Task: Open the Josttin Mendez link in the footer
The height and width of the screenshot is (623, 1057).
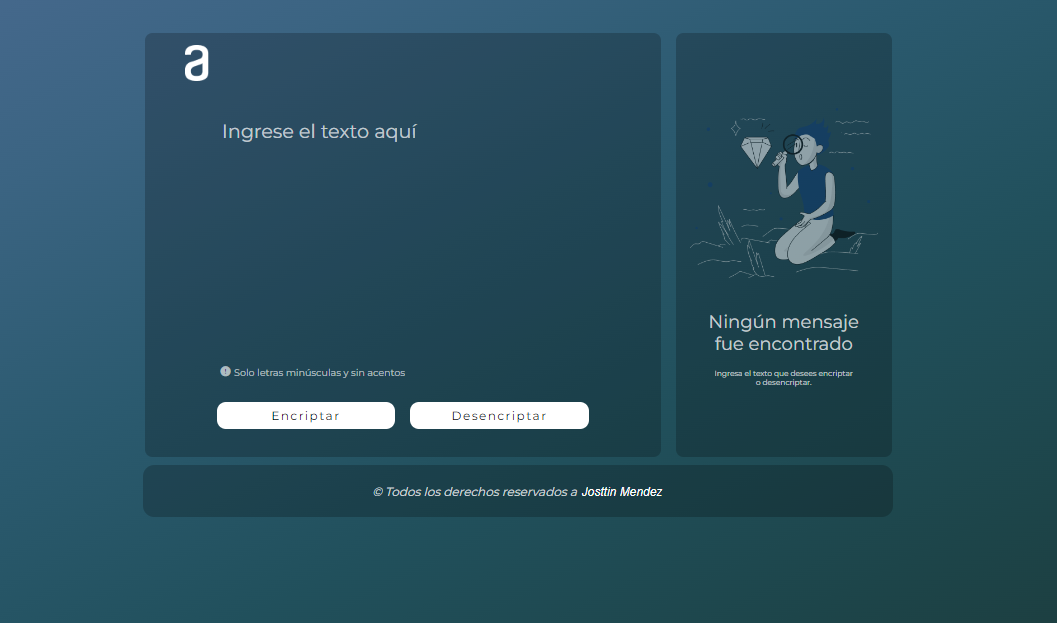Action: click(621, 492)
